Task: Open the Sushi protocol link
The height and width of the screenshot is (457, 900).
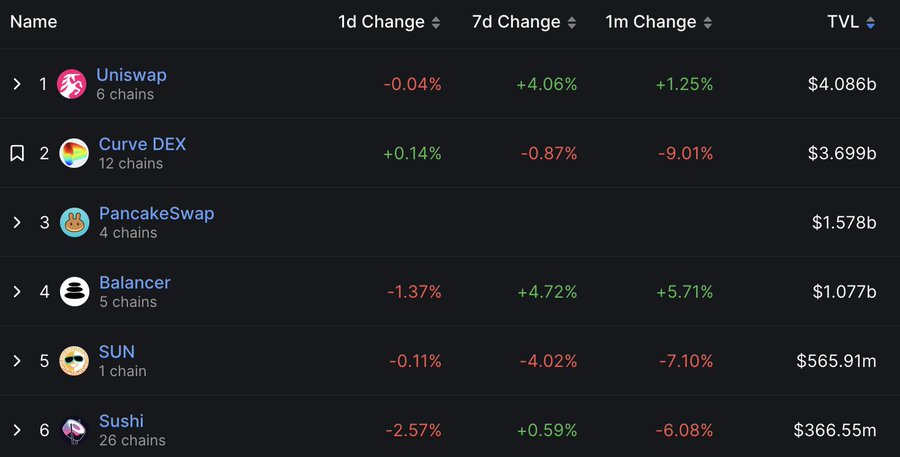Action: [121, 421]
